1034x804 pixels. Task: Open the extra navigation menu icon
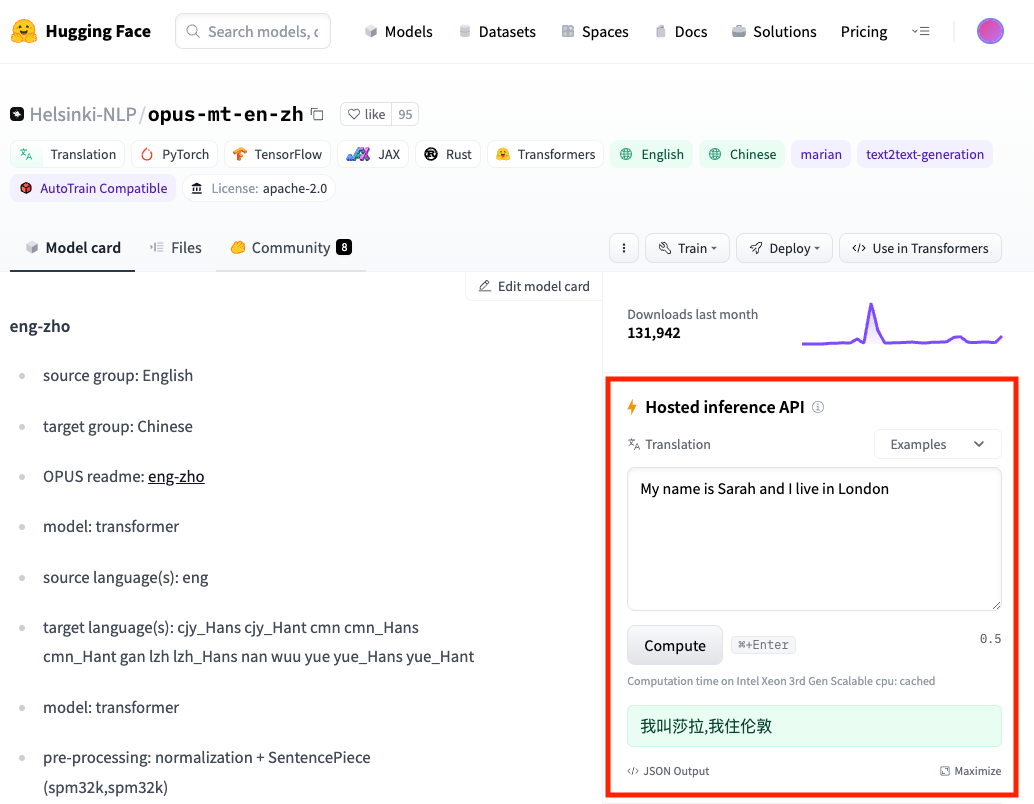921,32
